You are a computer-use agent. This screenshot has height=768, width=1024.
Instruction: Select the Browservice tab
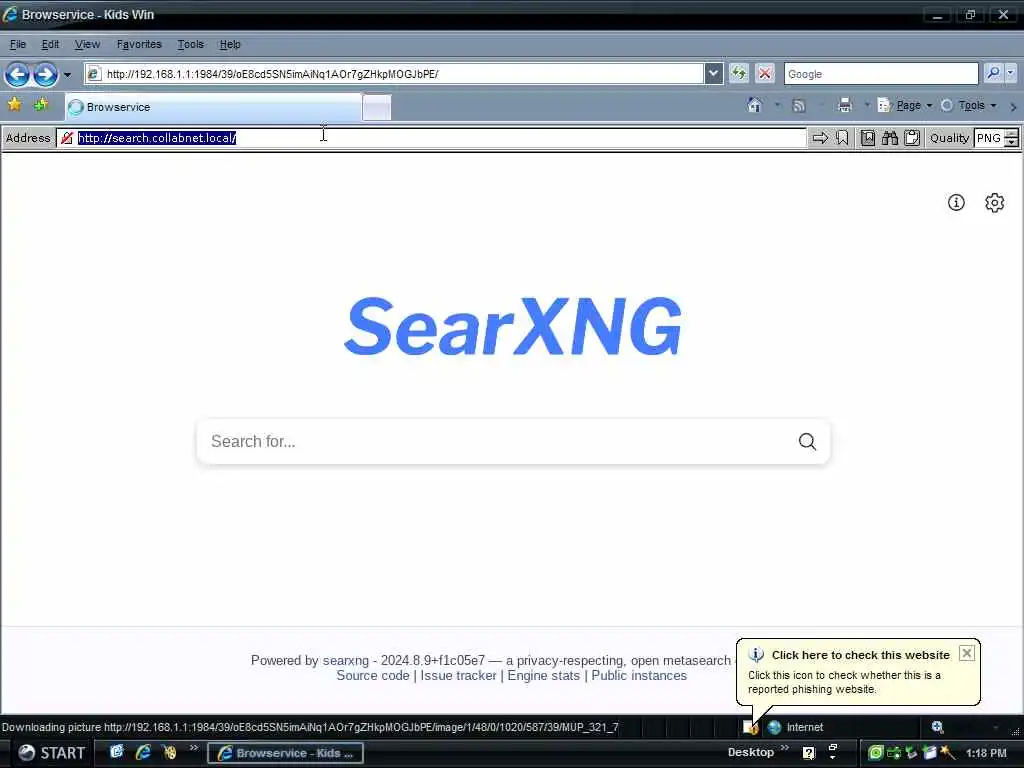coord(213,107)
